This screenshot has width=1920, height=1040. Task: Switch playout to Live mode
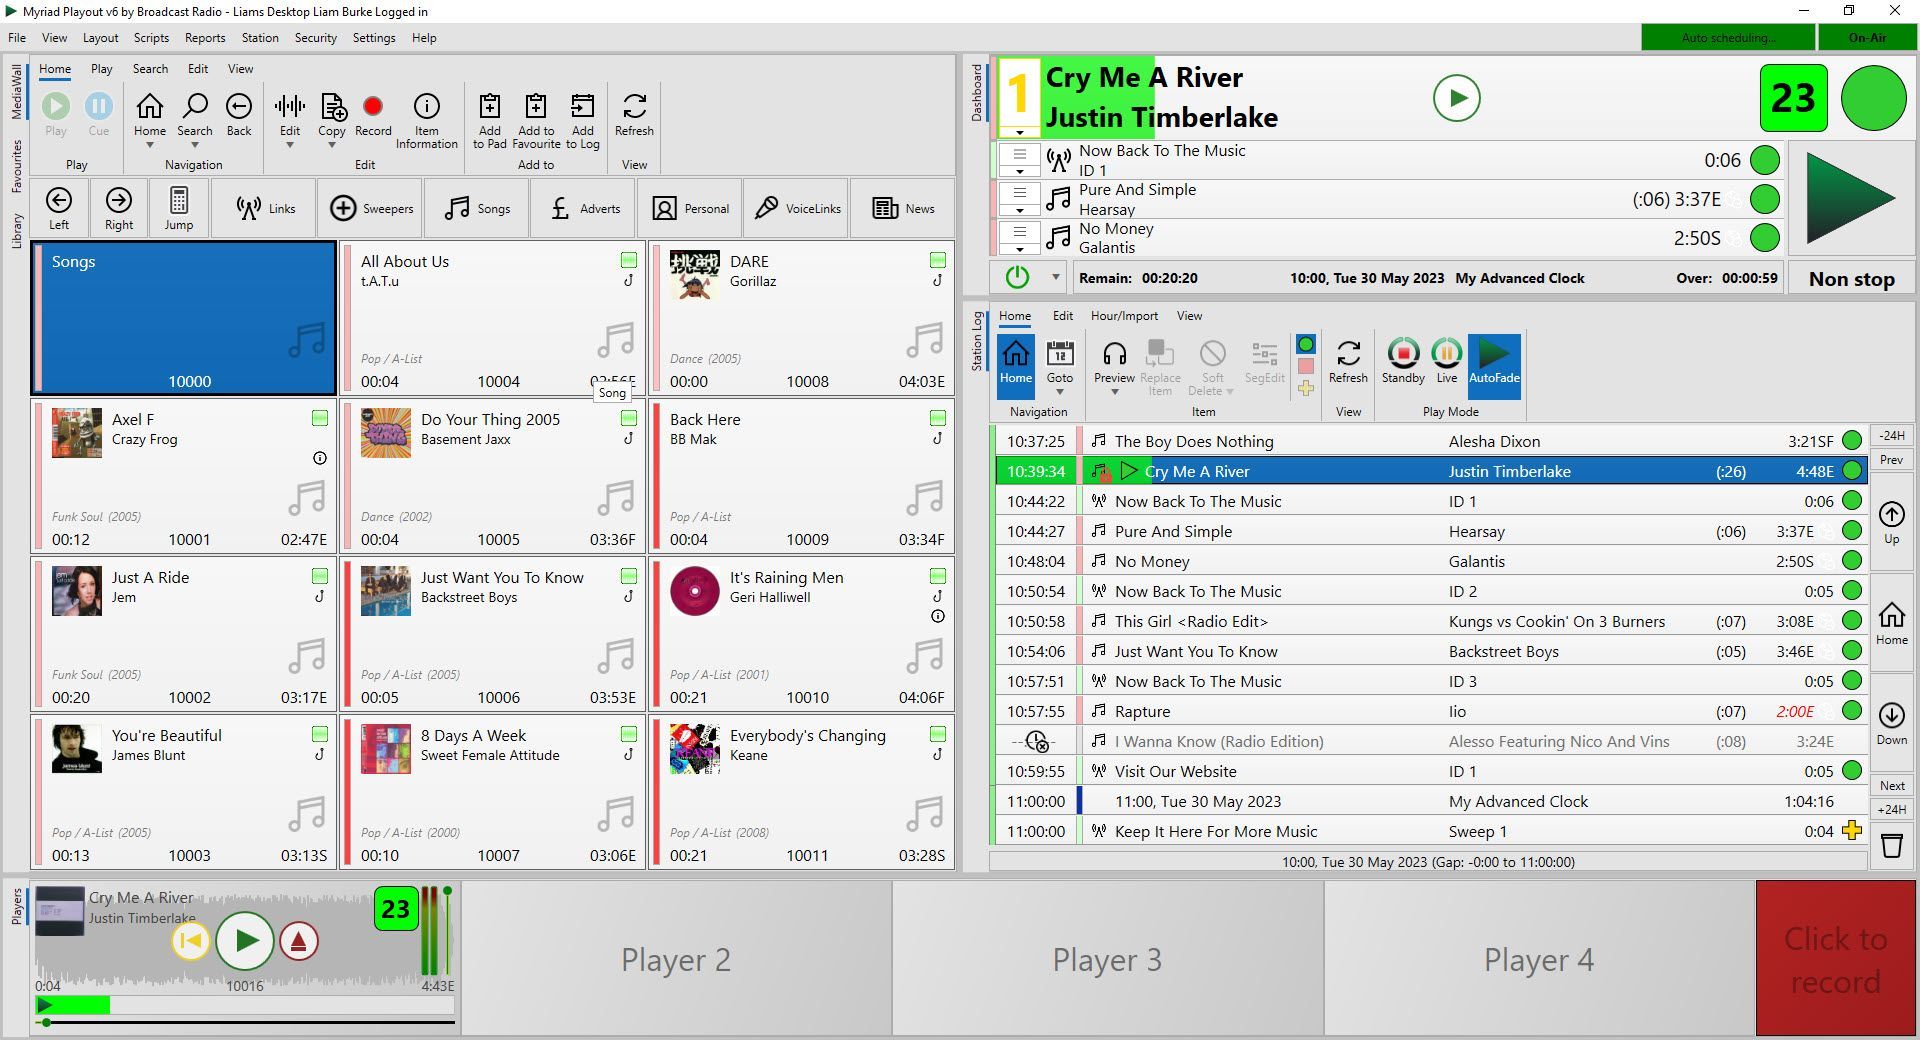coord(1446,360)
